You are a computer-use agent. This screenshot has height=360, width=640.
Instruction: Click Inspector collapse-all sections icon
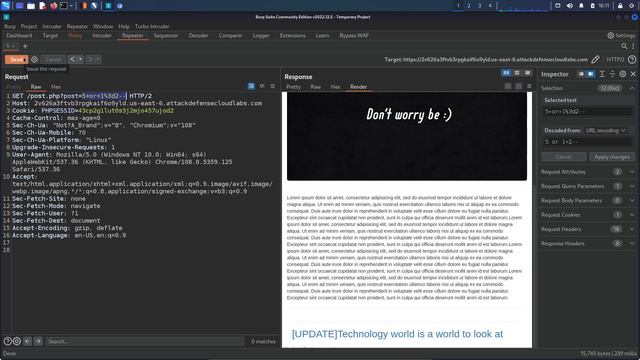[612, 74]
